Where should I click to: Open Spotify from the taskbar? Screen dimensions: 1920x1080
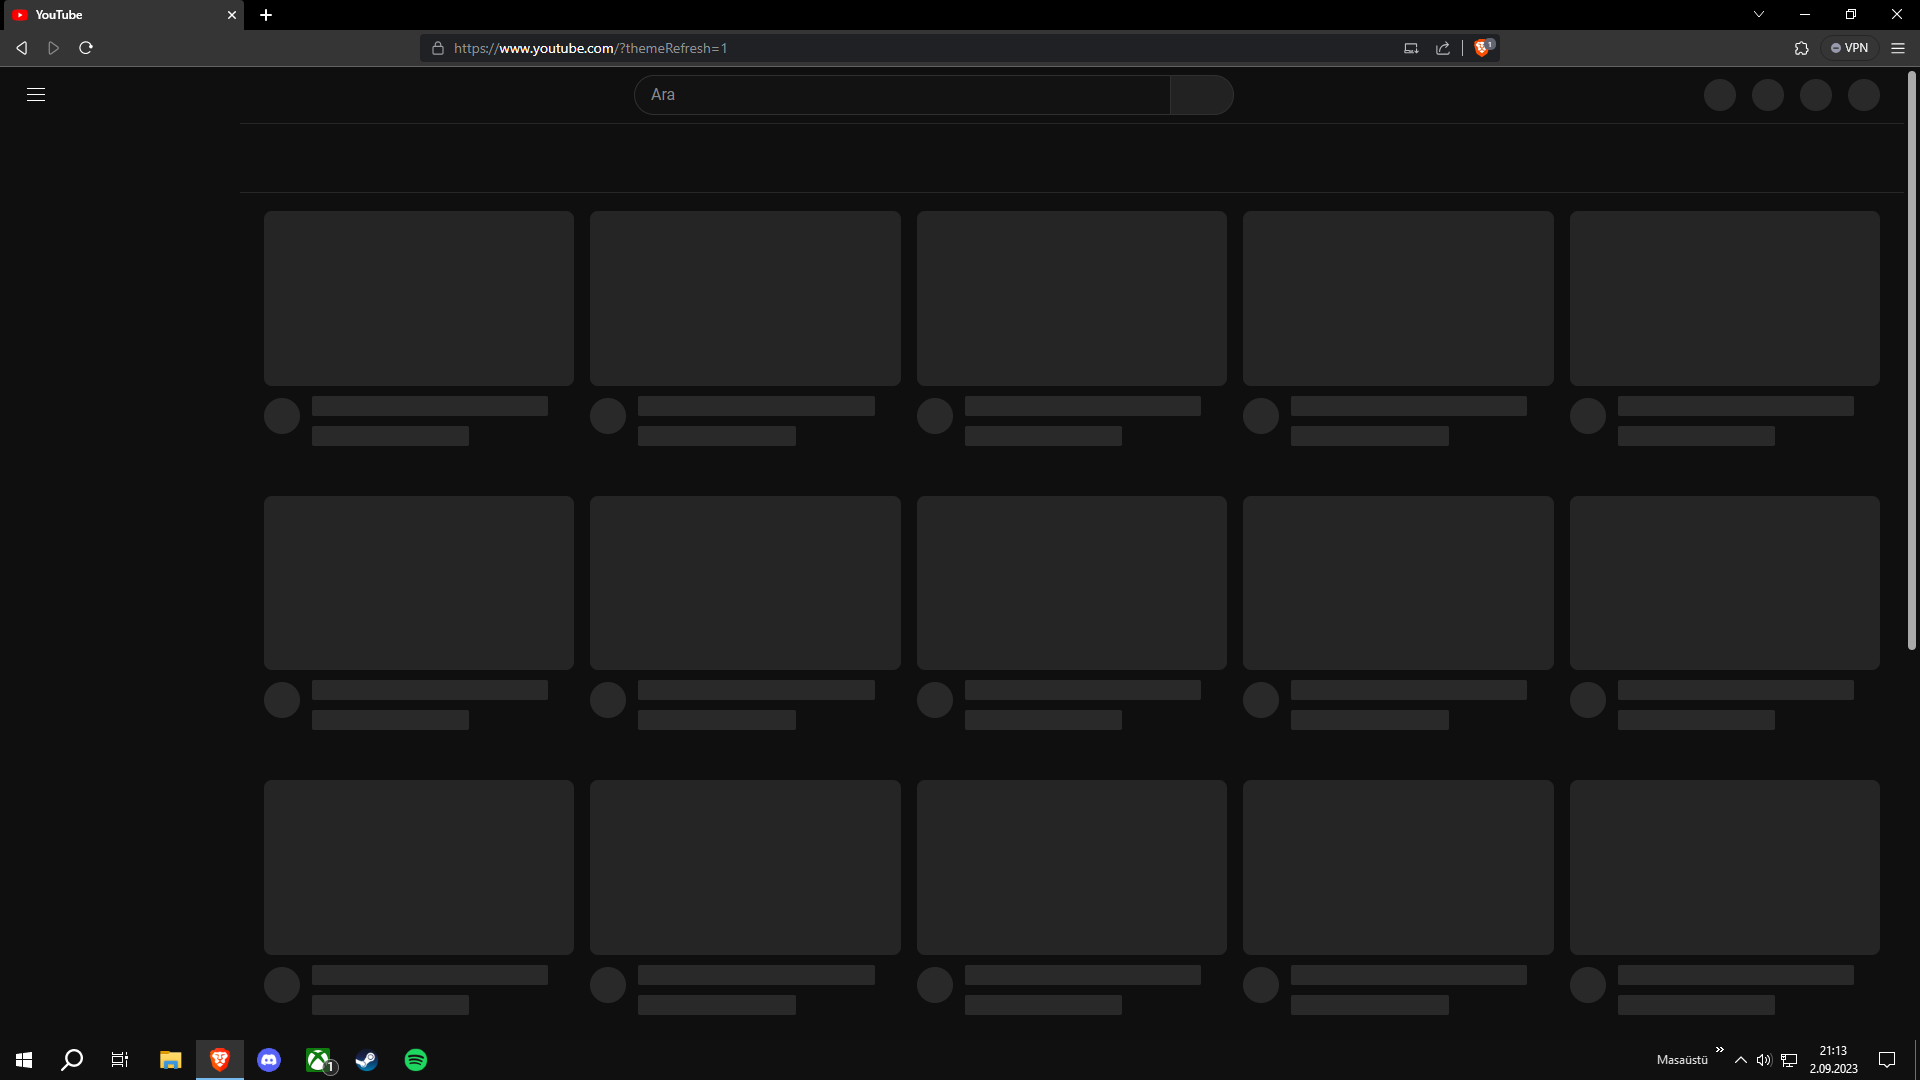(x=416, y=1060)
